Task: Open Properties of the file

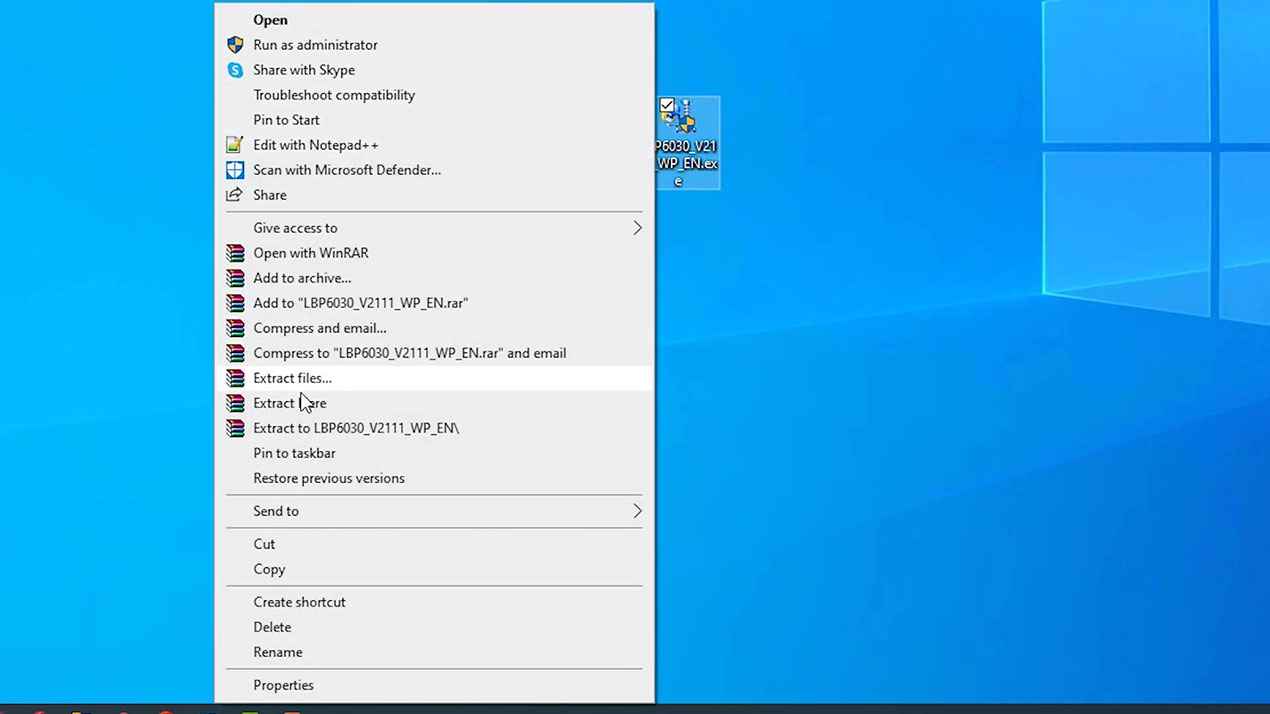Action: pyautogui.click(x=283, y=685)
